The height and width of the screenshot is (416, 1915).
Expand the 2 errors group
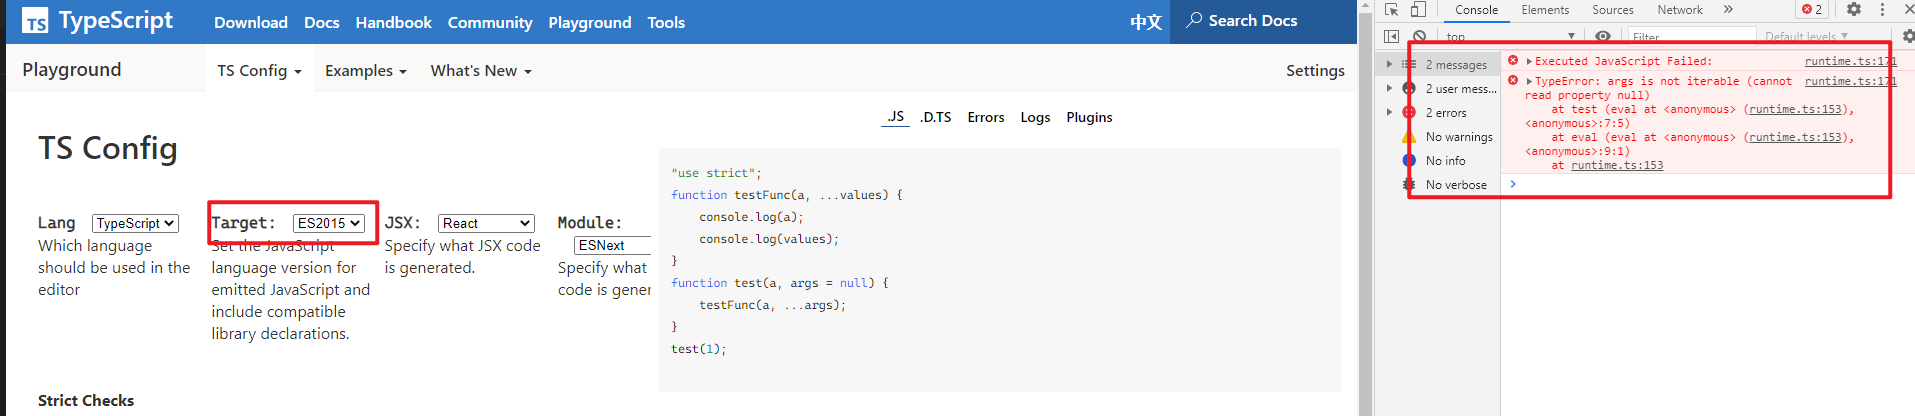(1389, 113)
